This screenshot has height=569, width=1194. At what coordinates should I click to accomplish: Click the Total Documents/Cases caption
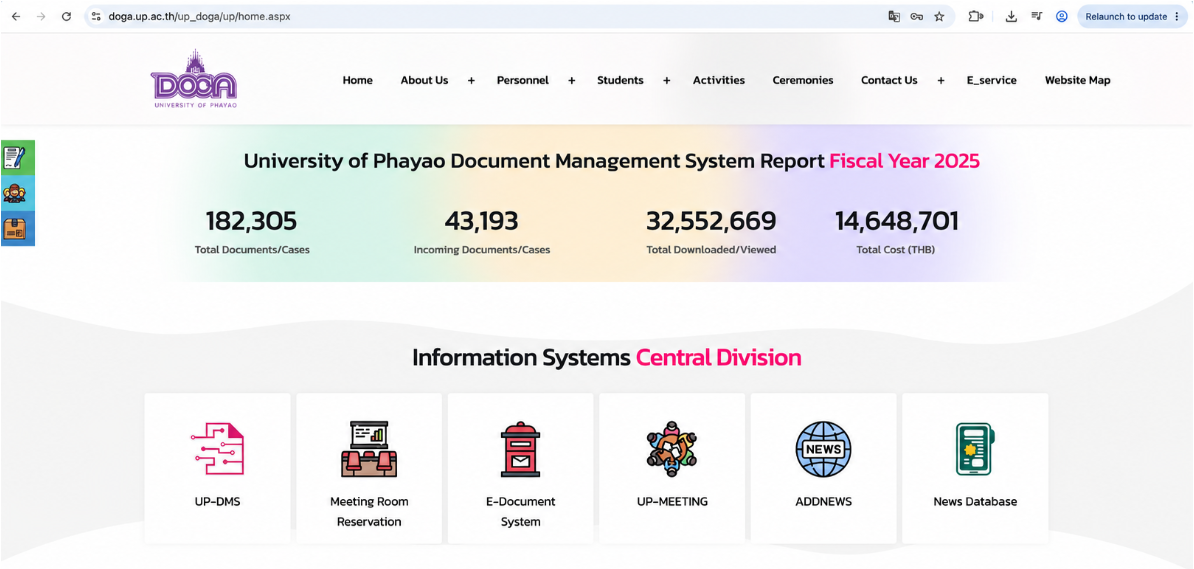click(x=252, y=249)
